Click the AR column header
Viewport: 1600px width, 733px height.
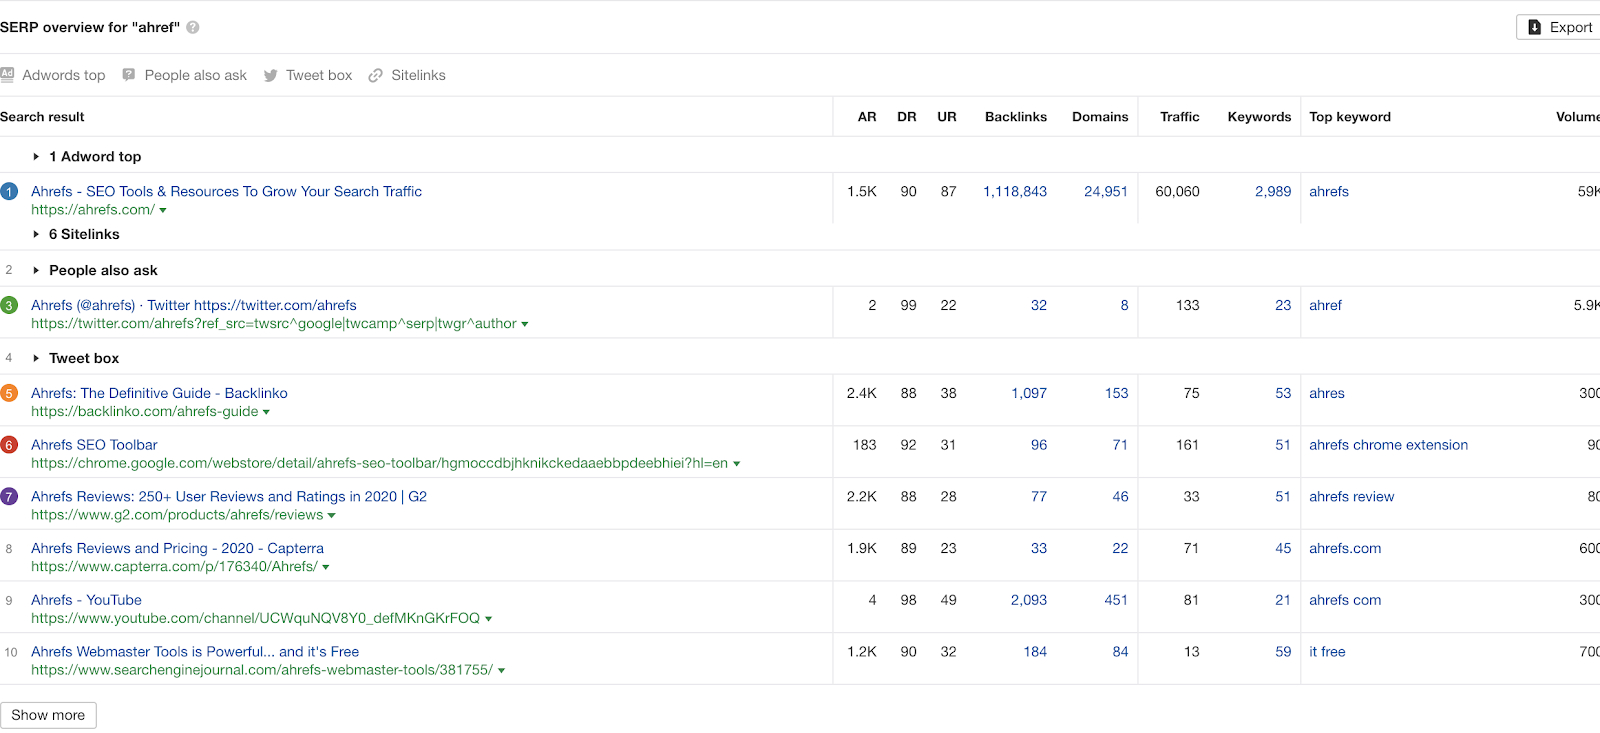coord(867,117)
